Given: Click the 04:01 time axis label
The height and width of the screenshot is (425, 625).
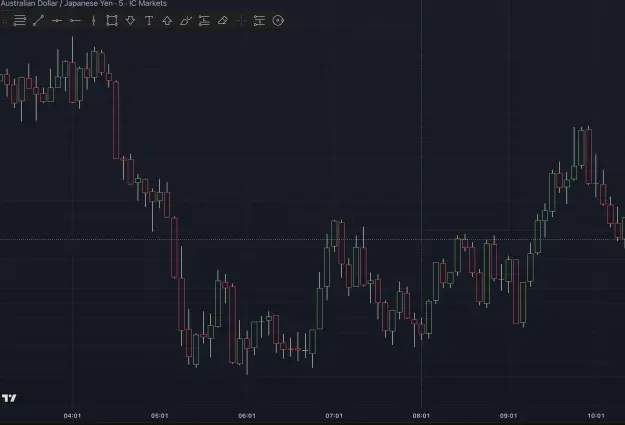Looking at the screenshot, I should [72, 416].
